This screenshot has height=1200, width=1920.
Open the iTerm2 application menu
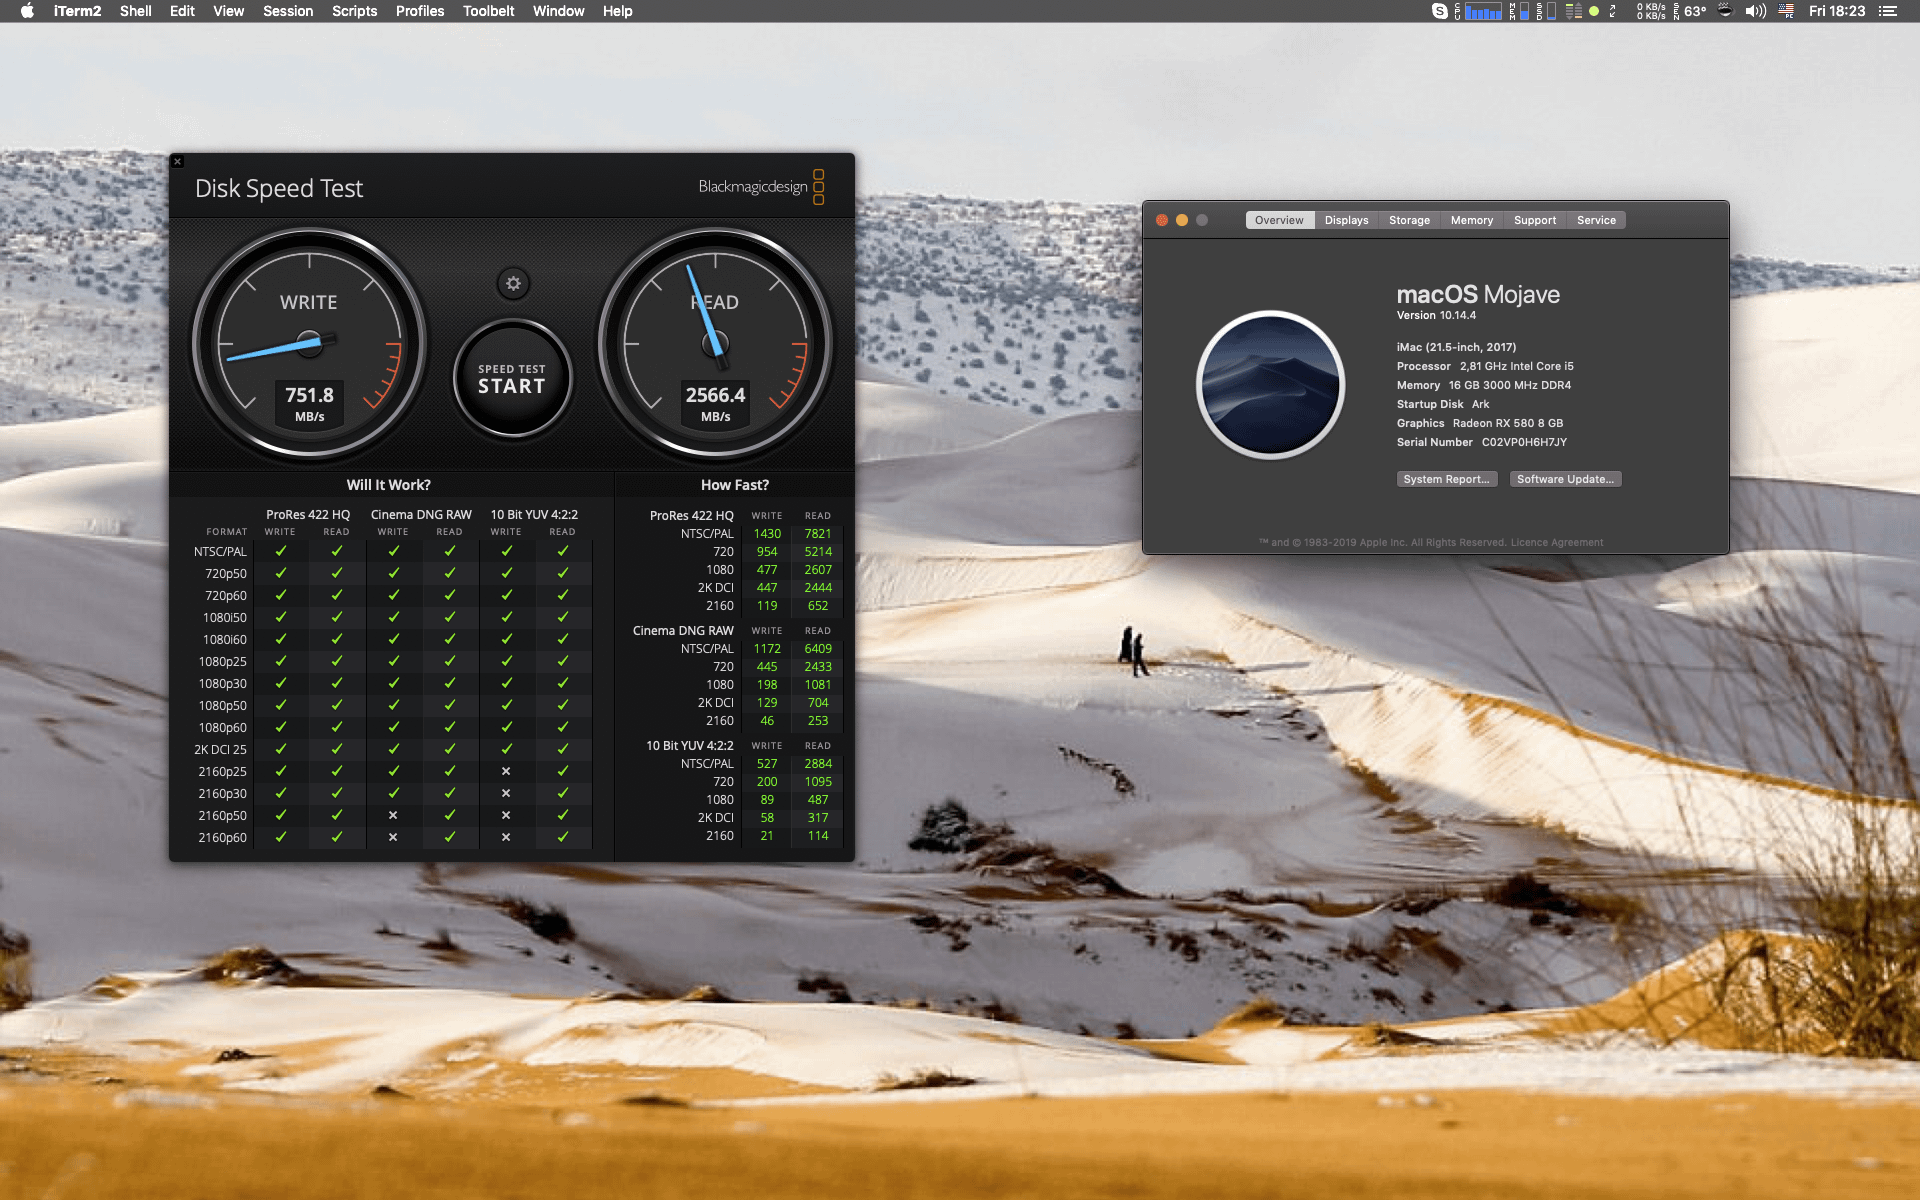point(77,11)
